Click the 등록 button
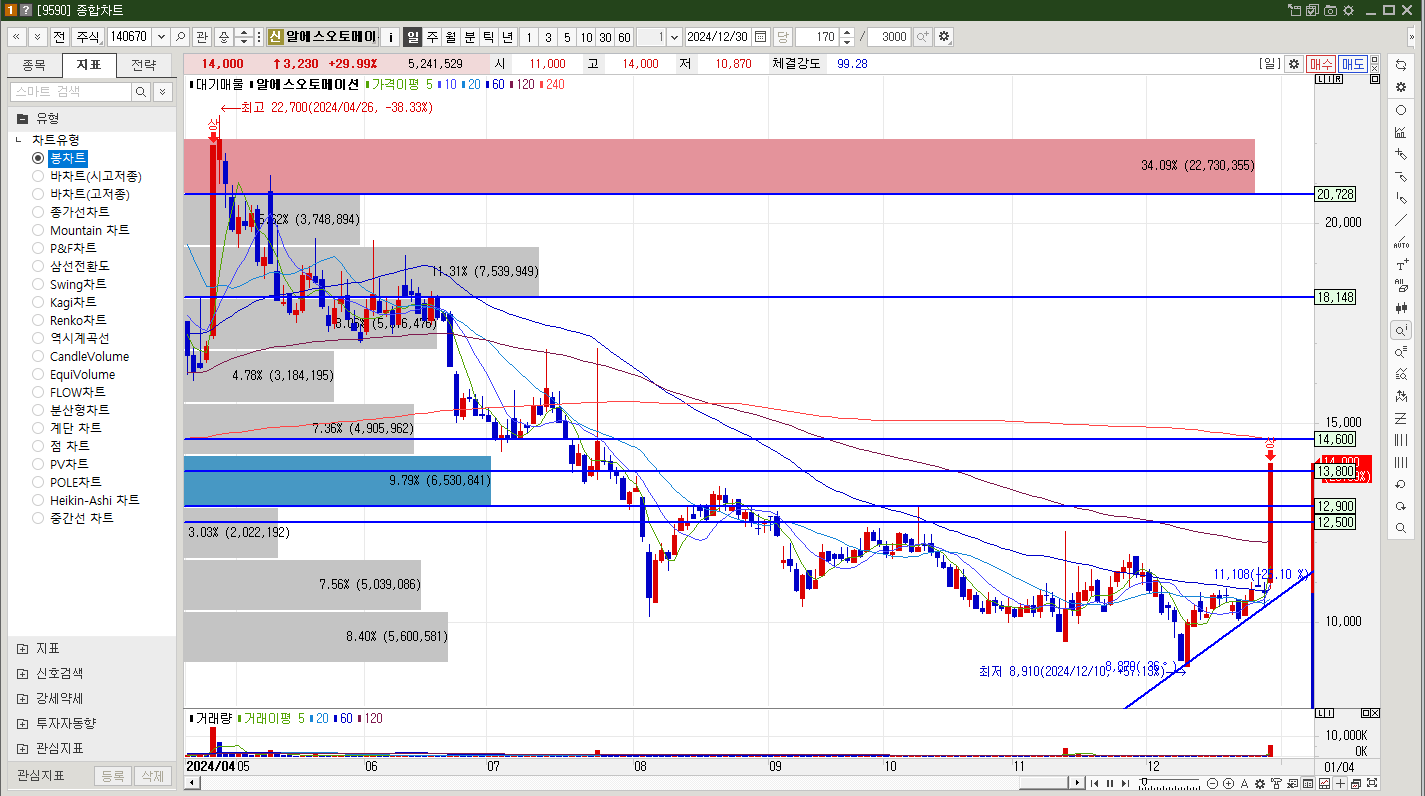Screen dimensions: 1425x796 pos(113,776)
